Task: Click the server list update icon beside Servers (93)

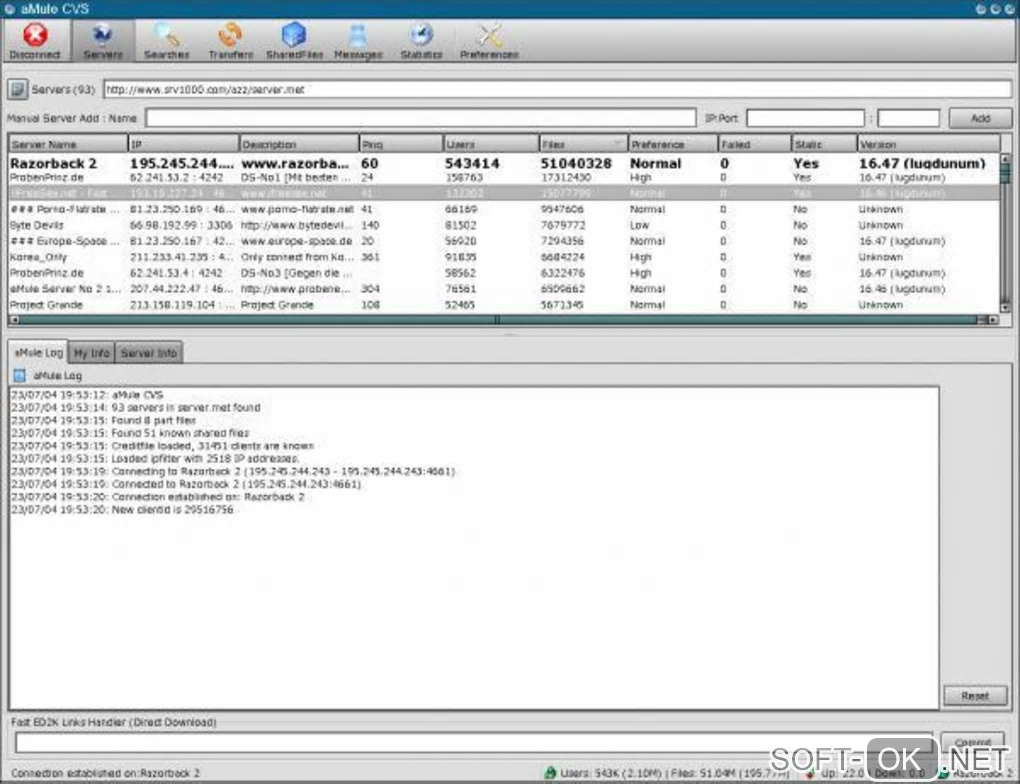Action: click(x=18, y=89)
